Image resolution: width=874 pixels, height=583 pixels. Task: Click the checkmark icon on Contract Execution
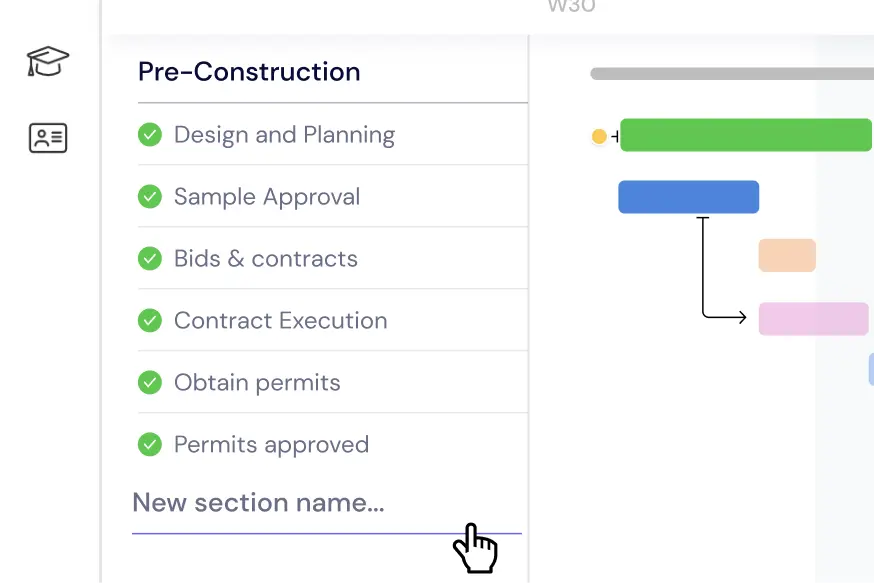[x=150, y=320]
